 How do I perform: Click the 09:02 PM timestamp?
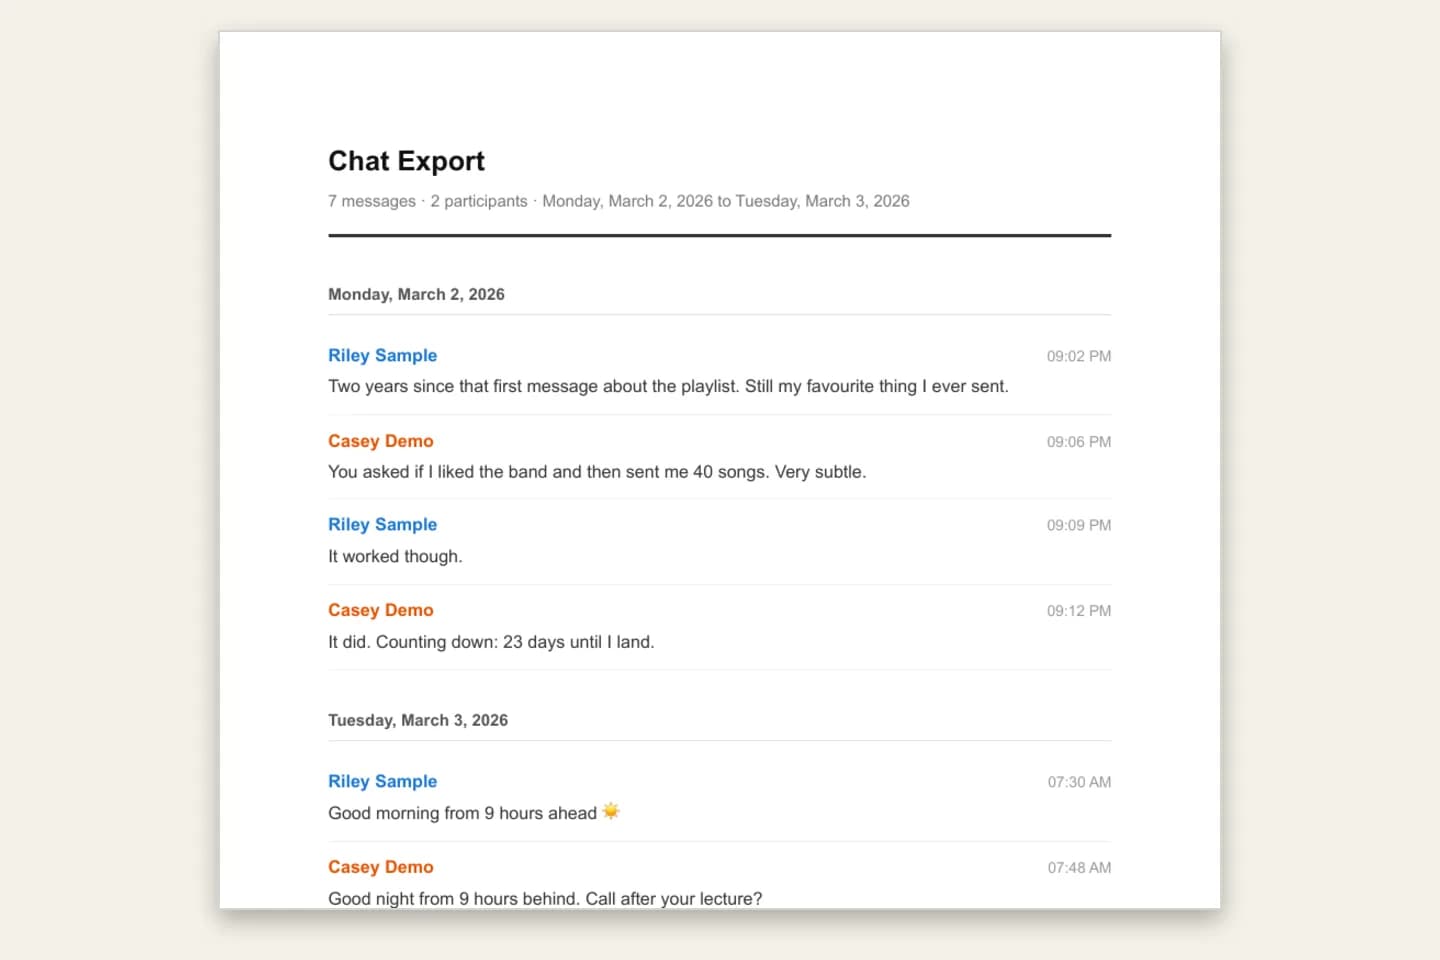[1079, 356]
